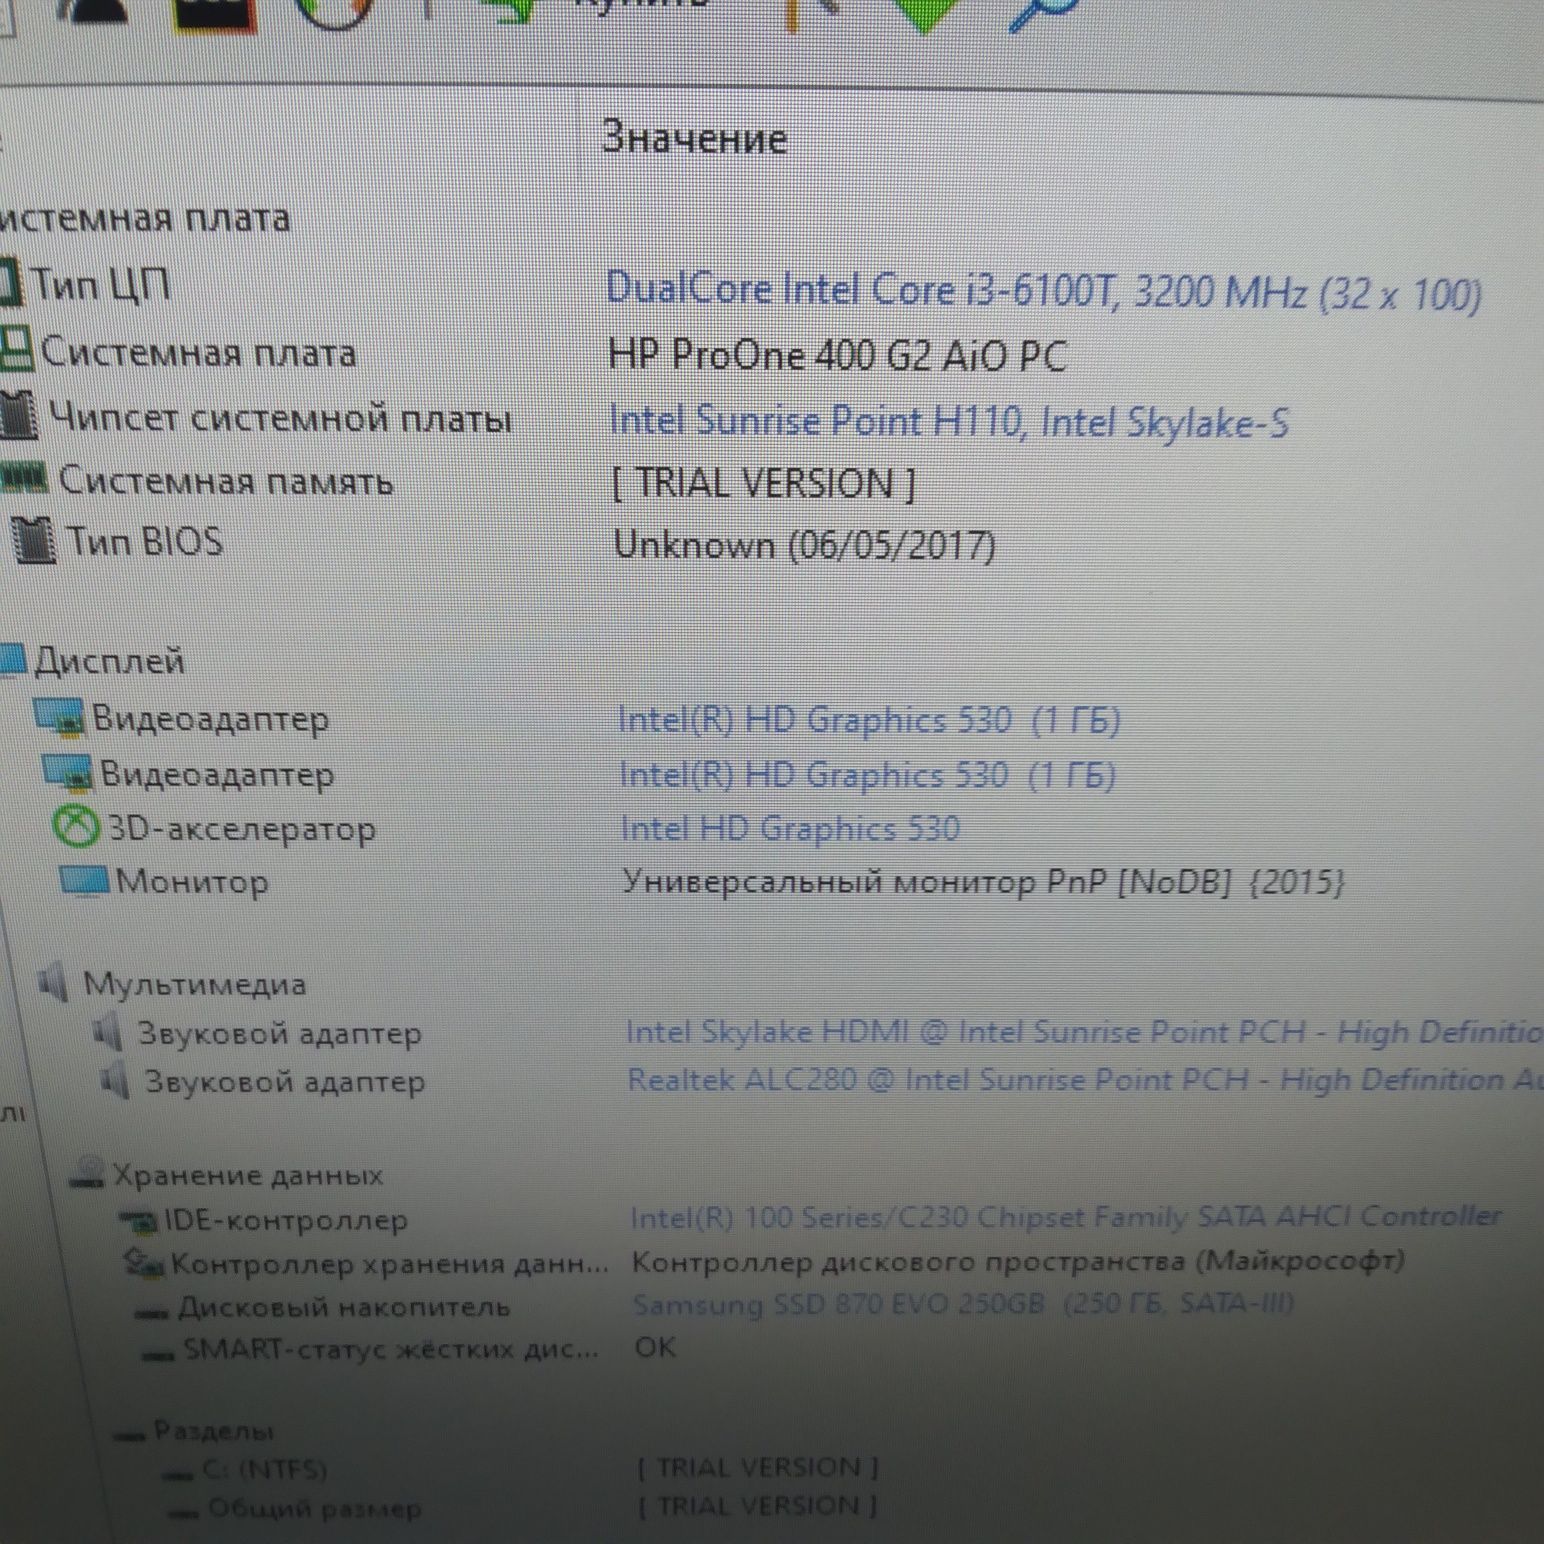Click the Дисковый накопитель drive icon
This screenshot has width=1544, height=1544.
(151, 1313)
